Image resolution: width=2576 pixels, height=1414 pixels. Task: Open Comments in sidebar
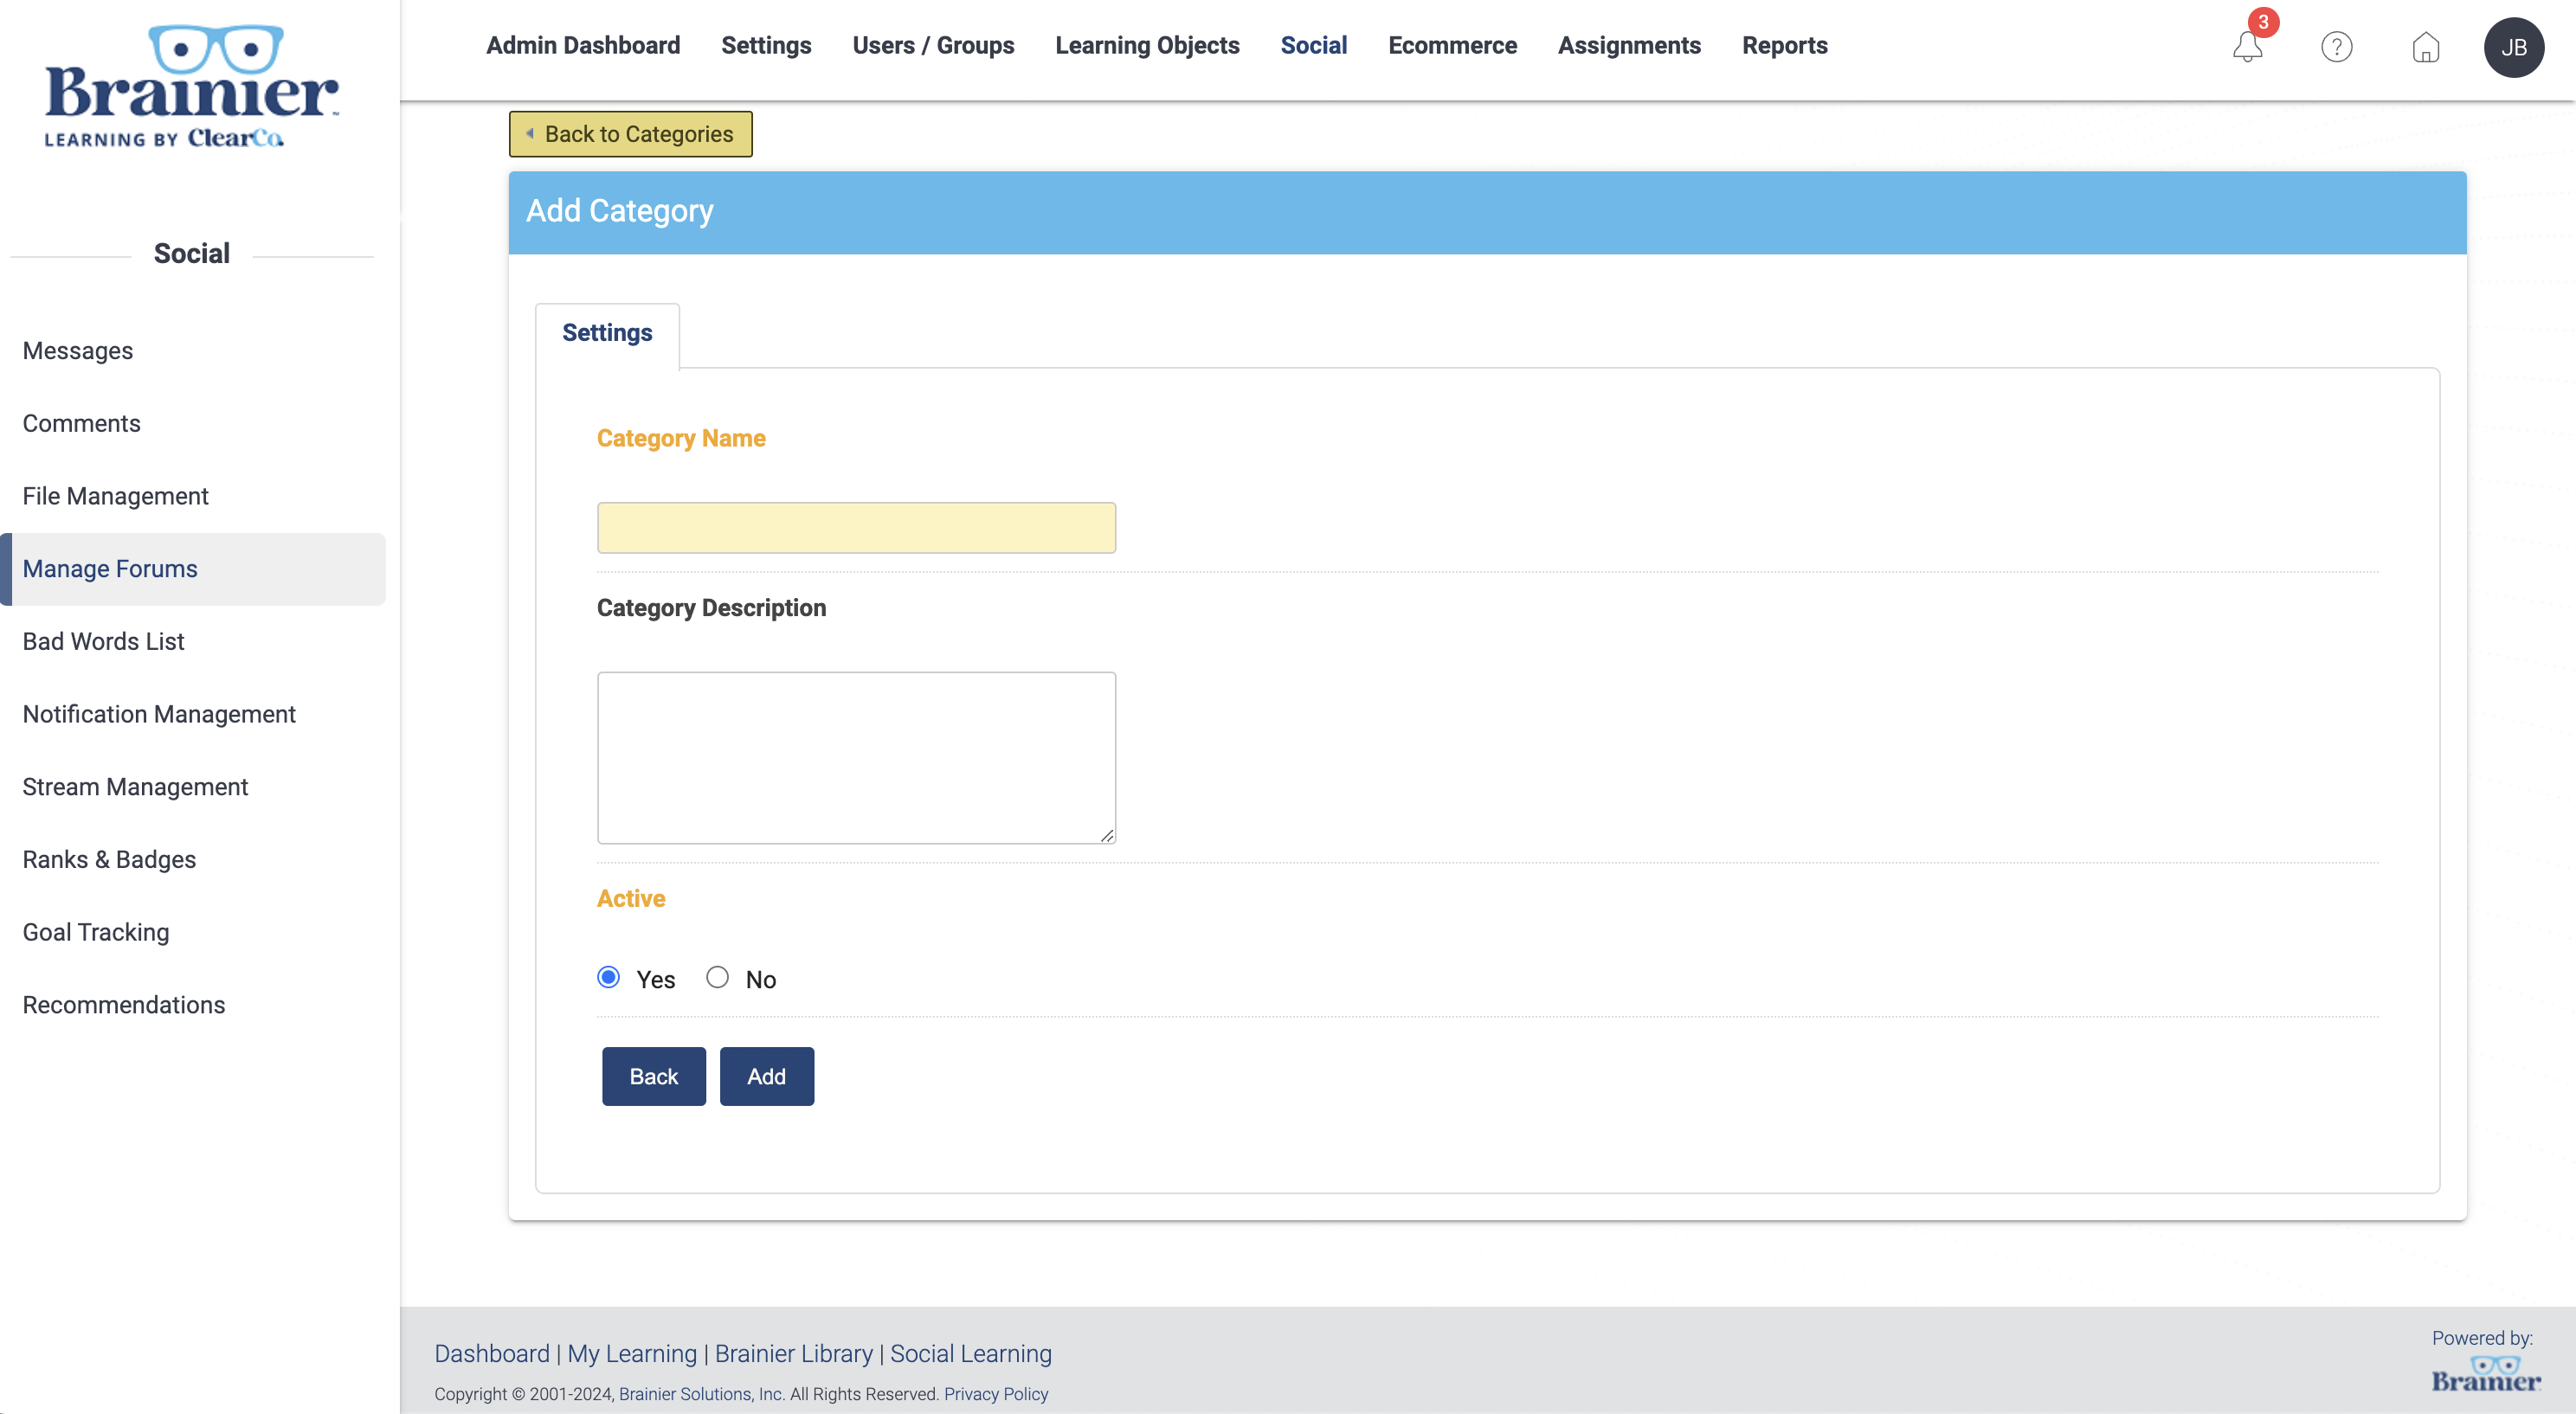82,424
